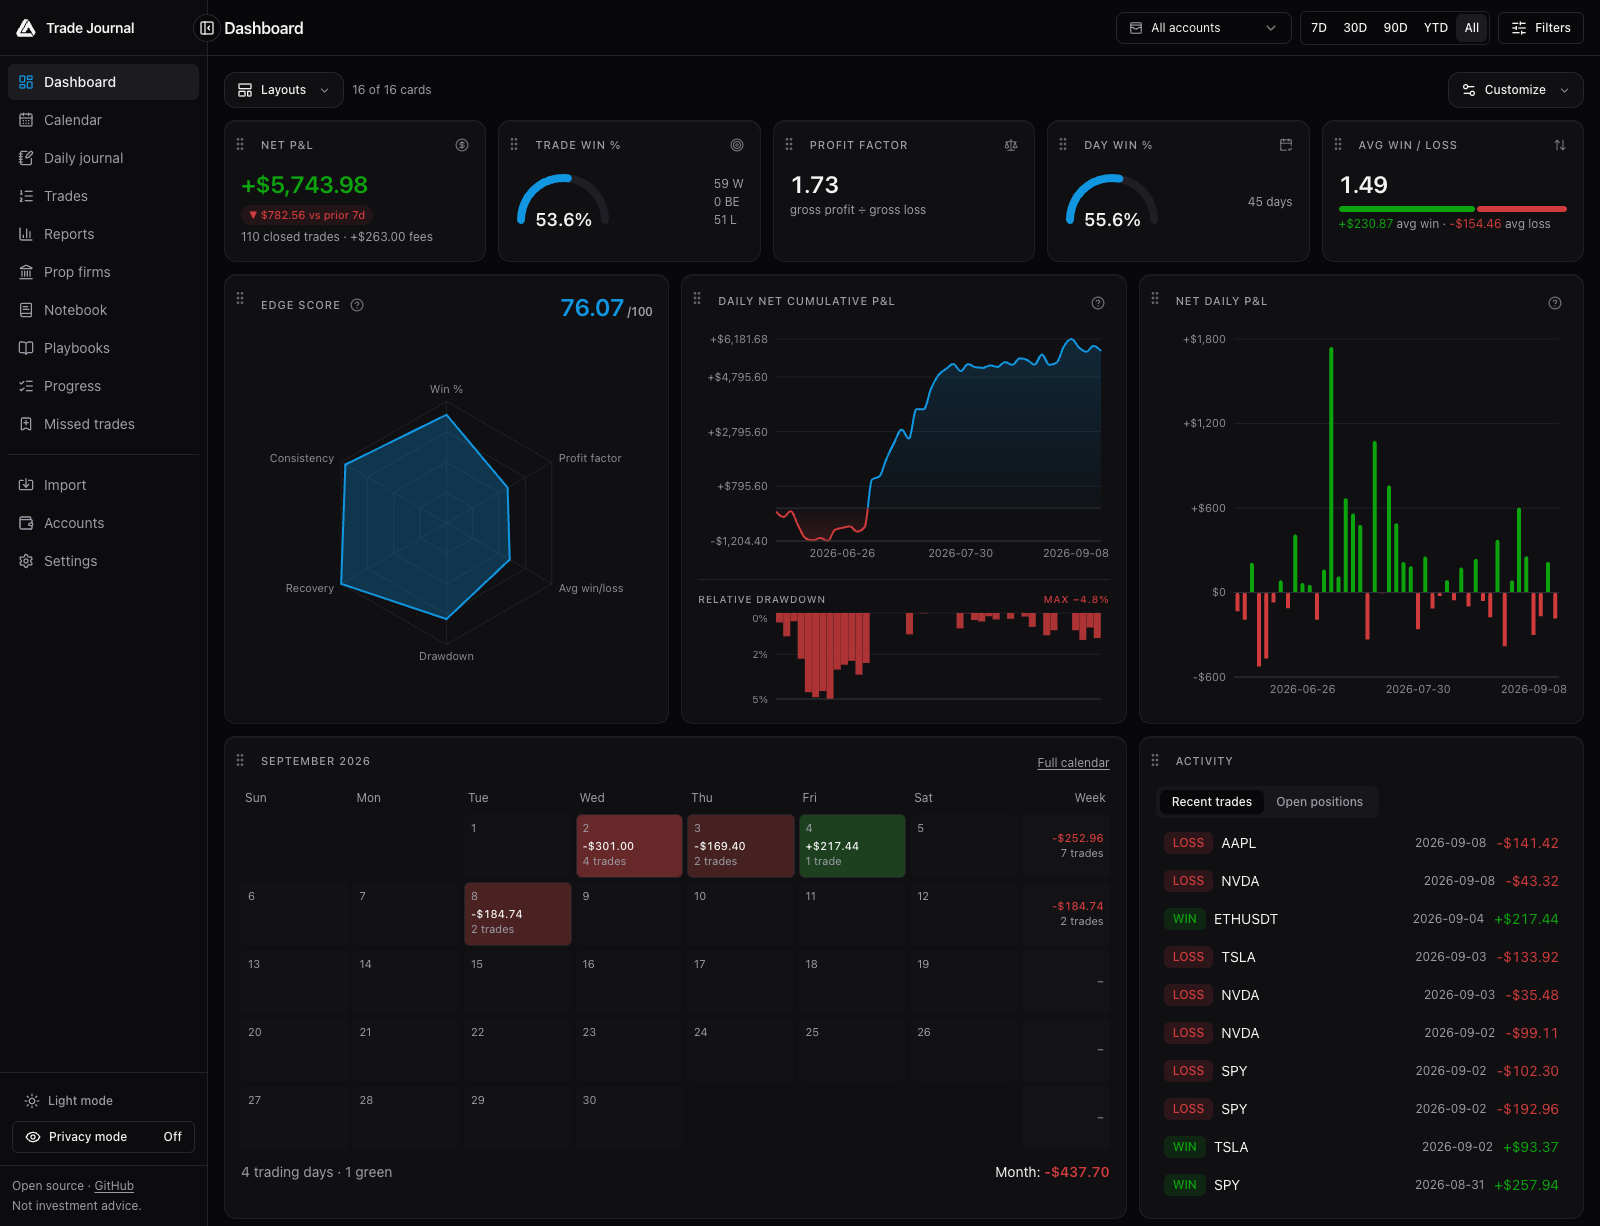Open the Progress page
1600x1226 pixels.
[x=103, y=386]
